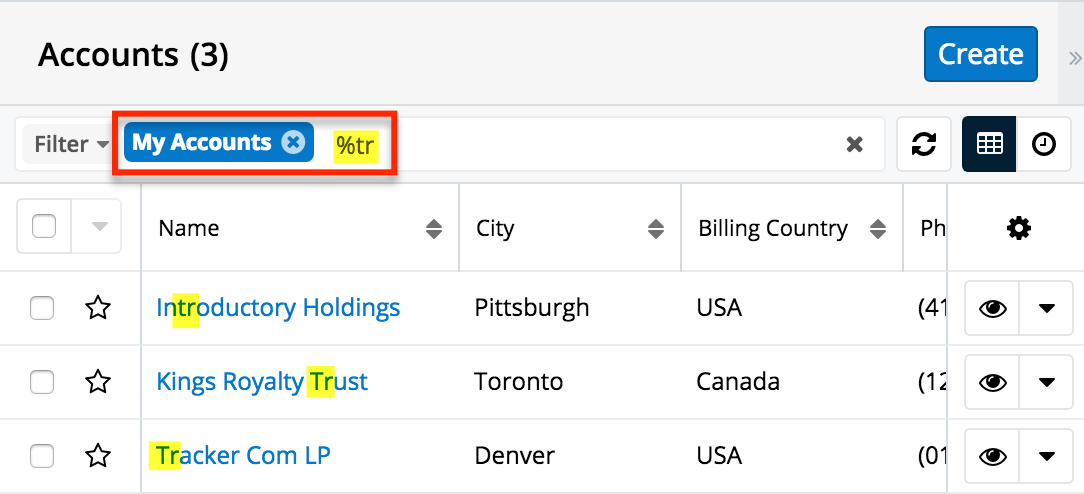The width and height of the screenshot is (1084, 494).
Task: Expand the mass actions dropdown arrow
Action: pos(99,226)
